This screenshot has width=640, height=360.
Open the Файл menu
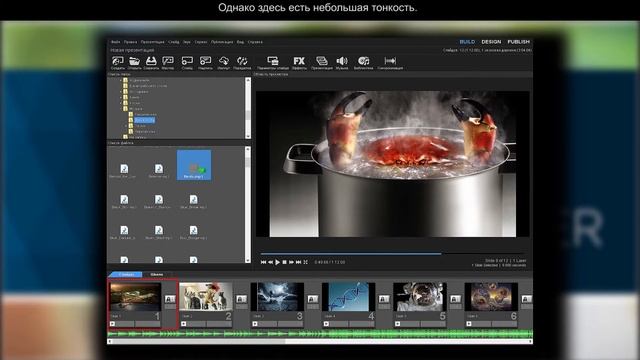point(116,42)
